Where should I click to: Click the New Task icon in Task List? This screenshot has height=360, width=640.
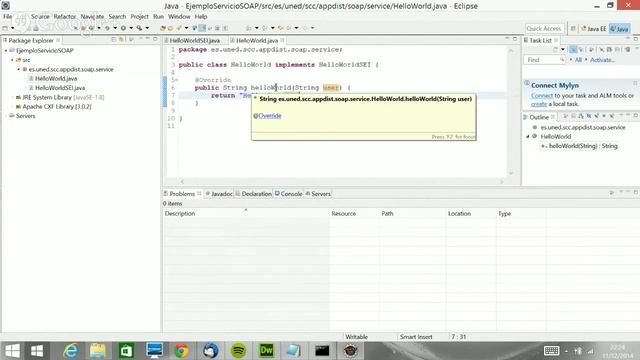pyautogui.click(x=556, y=49)
